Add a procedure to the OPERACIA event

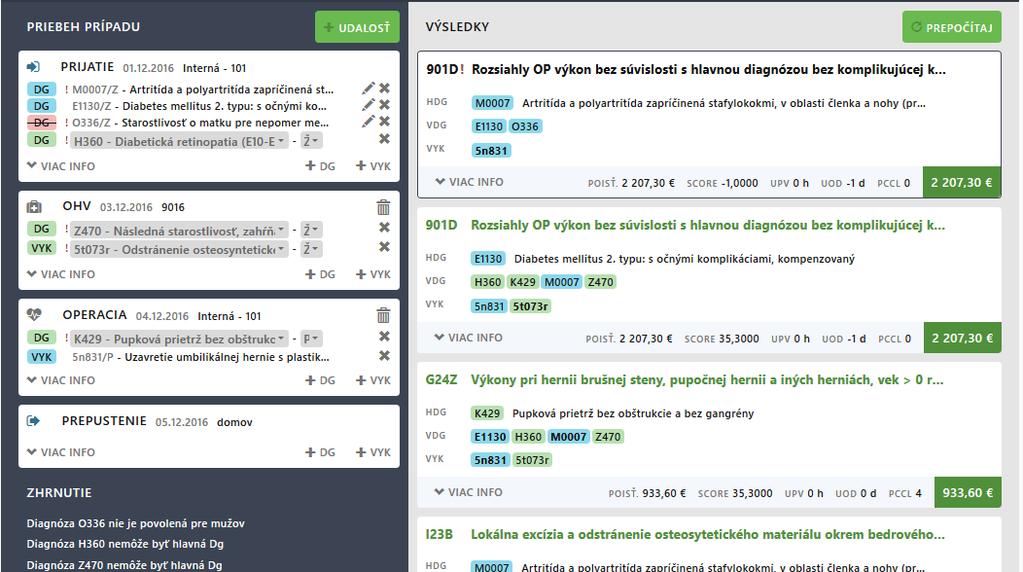click(373, 380)
